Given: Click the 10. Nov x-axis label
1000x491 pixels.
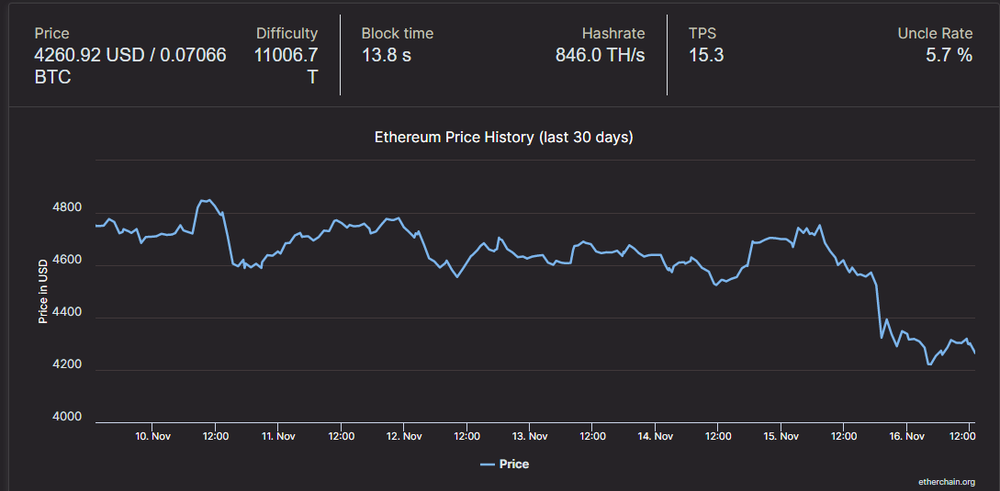Looking at the screenshot, I should [152, 437].
